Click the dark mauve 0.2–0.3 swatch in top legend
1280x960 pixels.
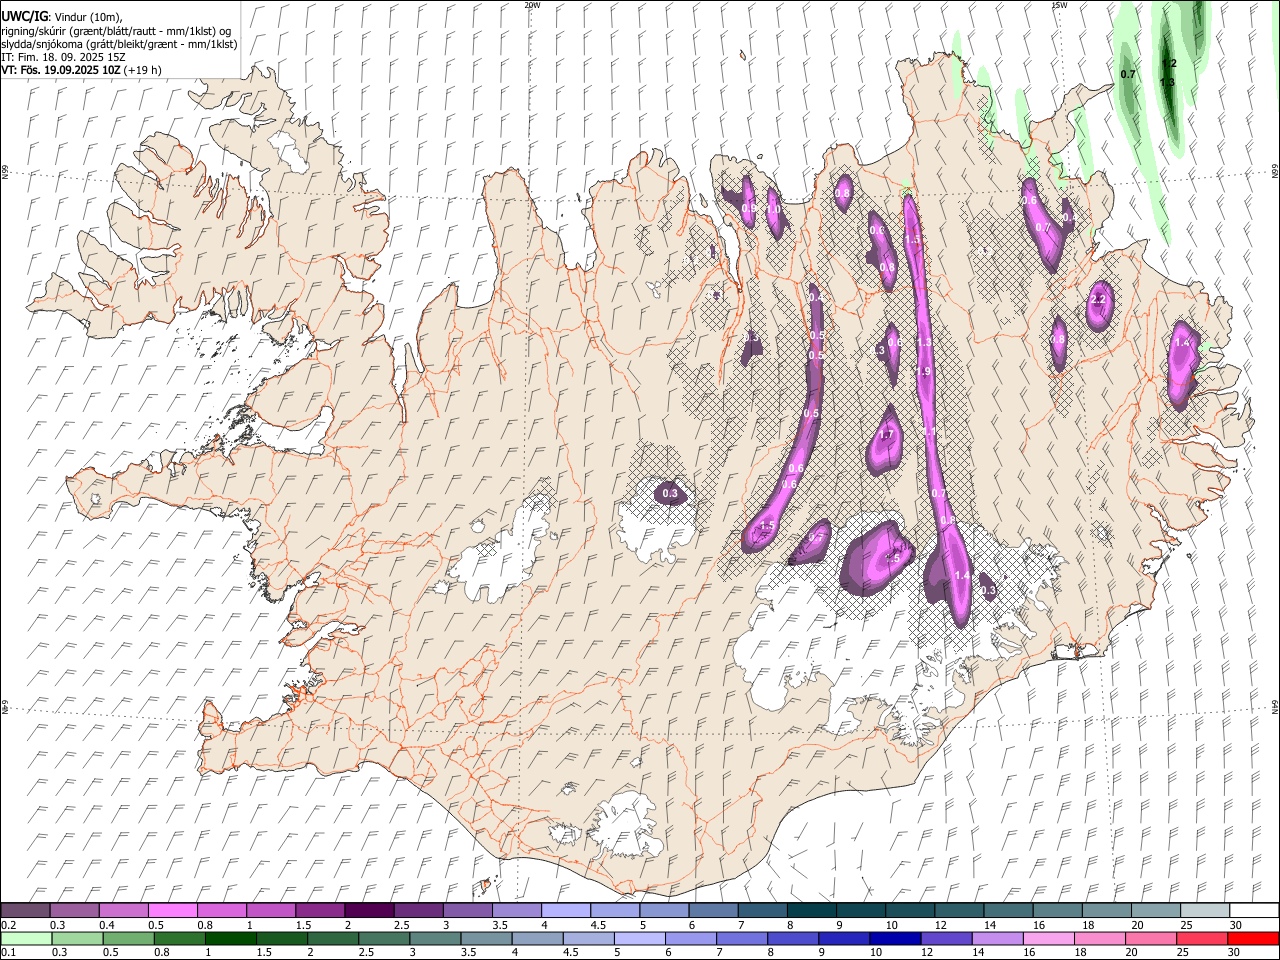tap(25, 910)
